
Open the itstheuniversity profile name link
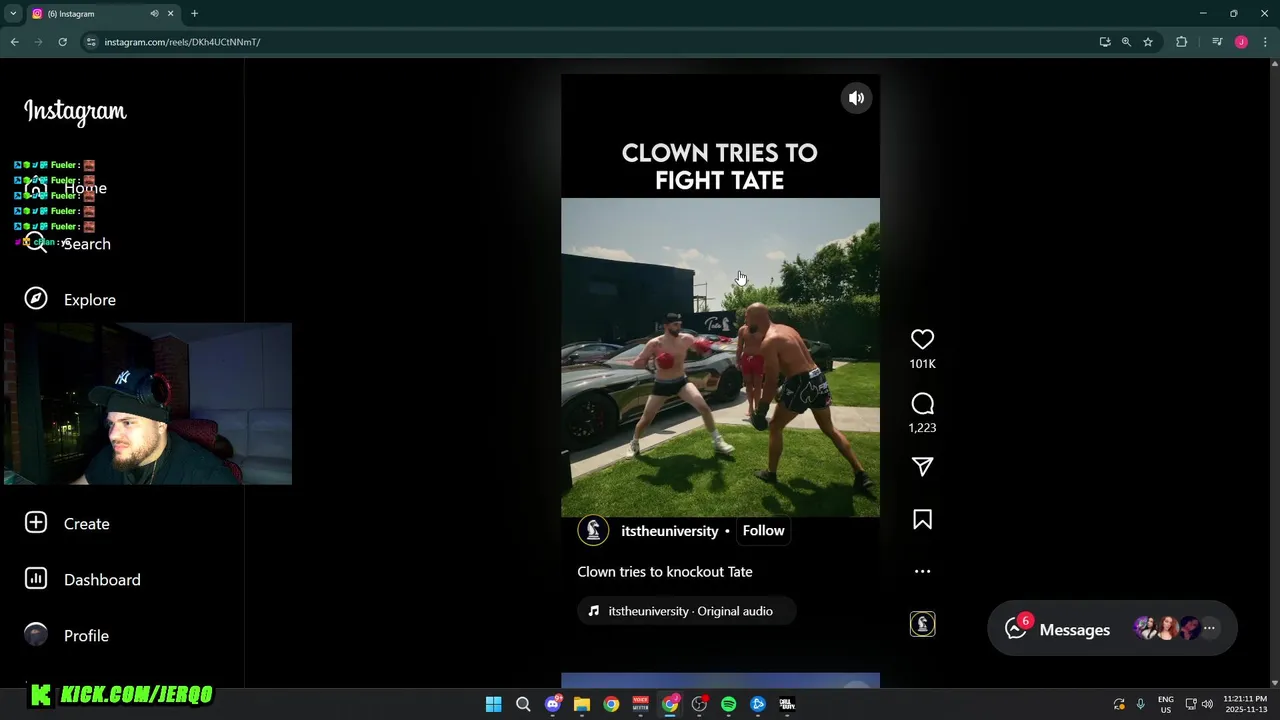point(669,531)
